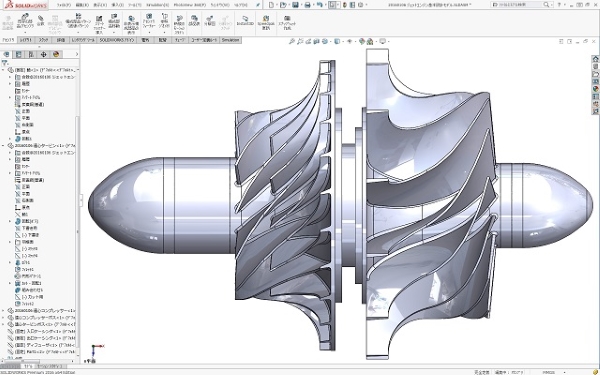The image size is (600, 375).
Task: Toggle the Select tool in the quick access bar
Action: coord(333,5)
